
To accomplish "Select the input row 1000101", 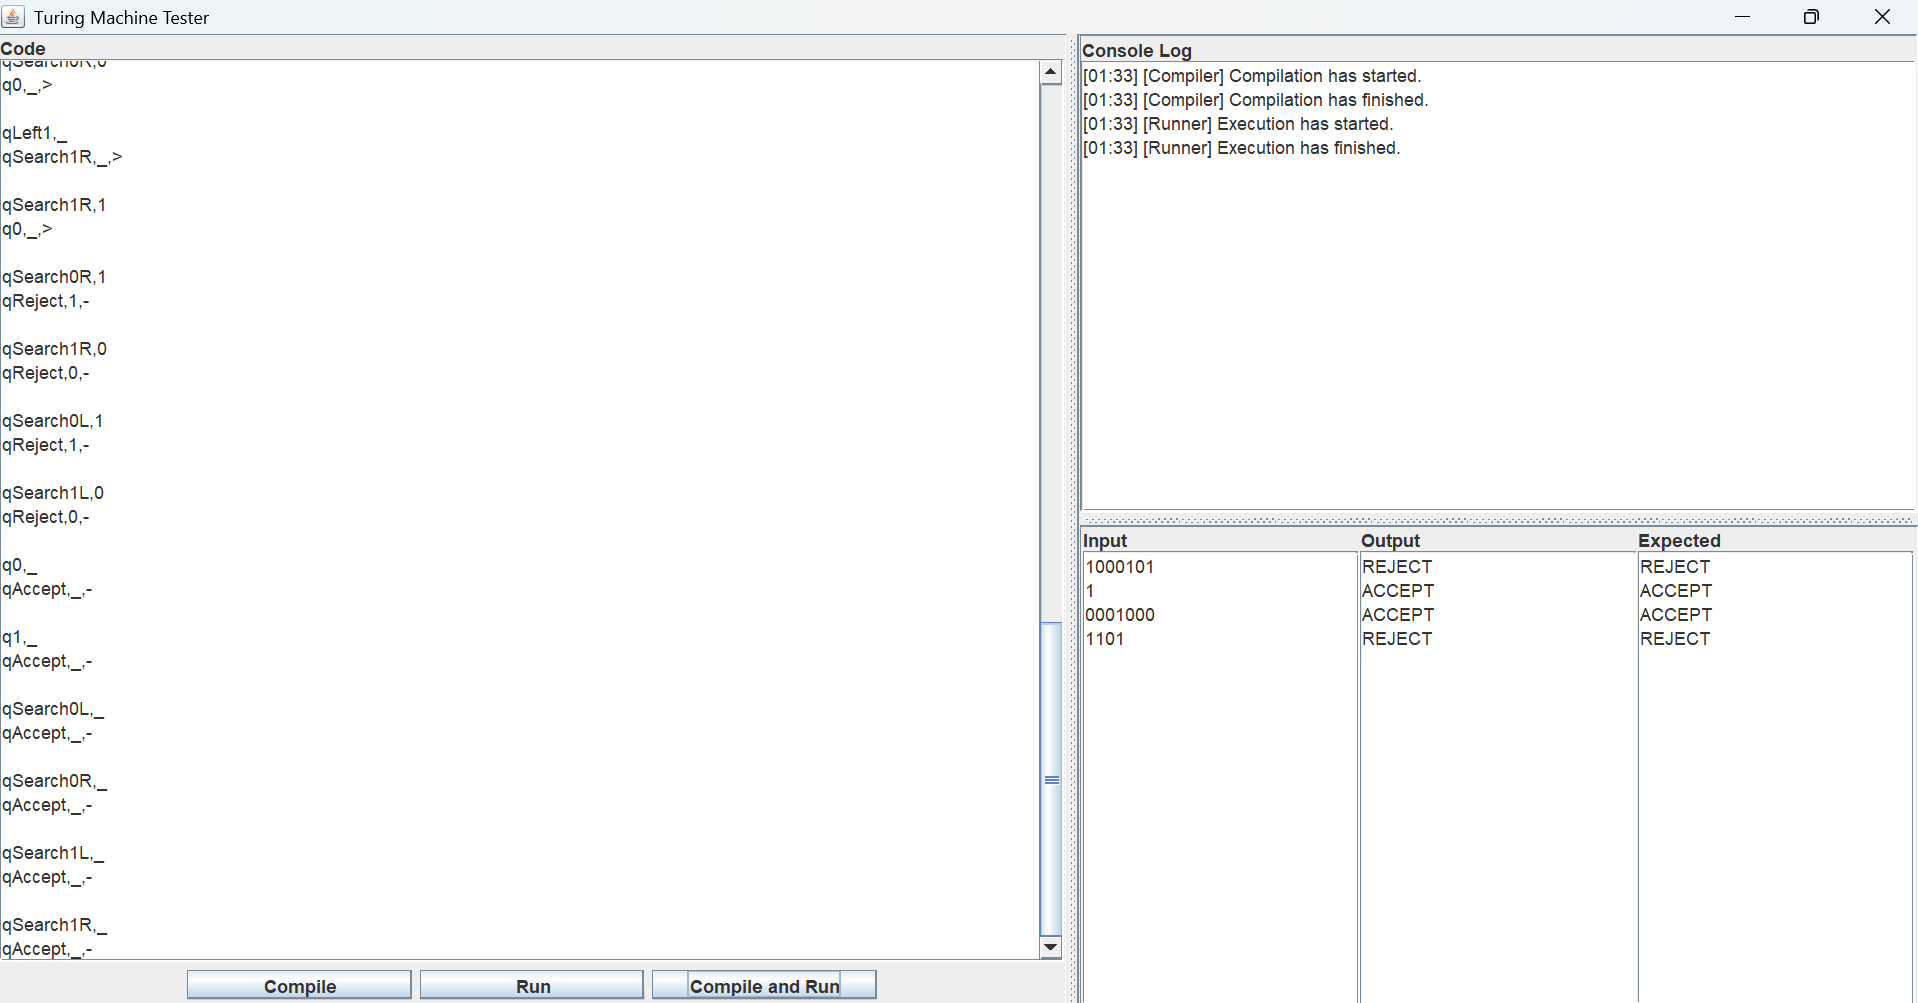I will [1120, 567].
